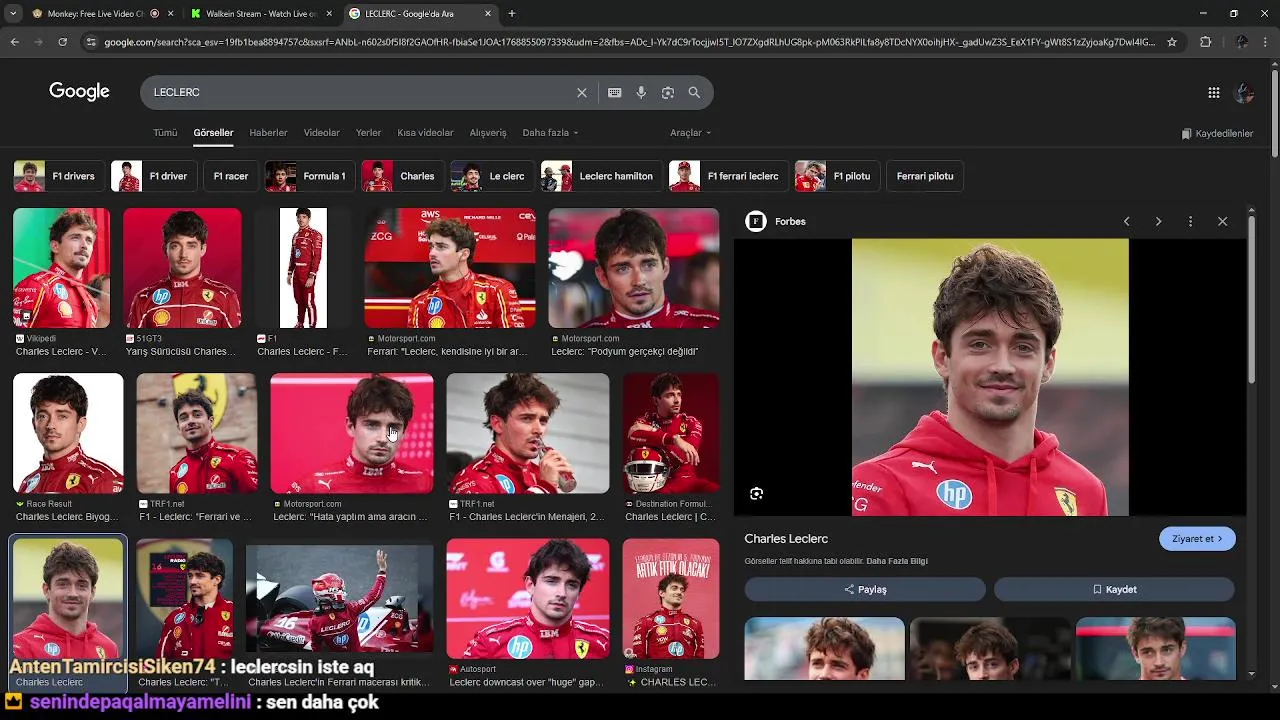Screen dimensions: 1280x720
Task: Open the browser extensions puzzle icon
Action: pyautogui.click(x=1205, y=42)
